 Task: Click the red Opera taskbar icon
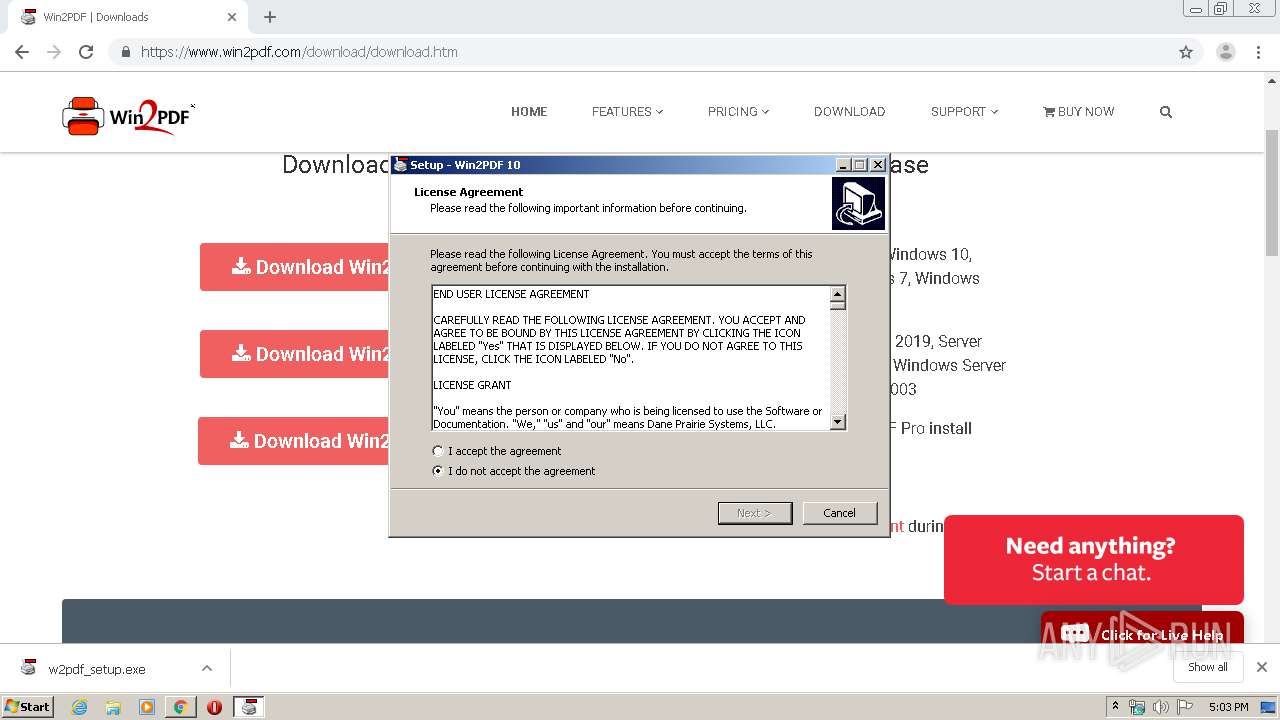(x=214, y=707)
